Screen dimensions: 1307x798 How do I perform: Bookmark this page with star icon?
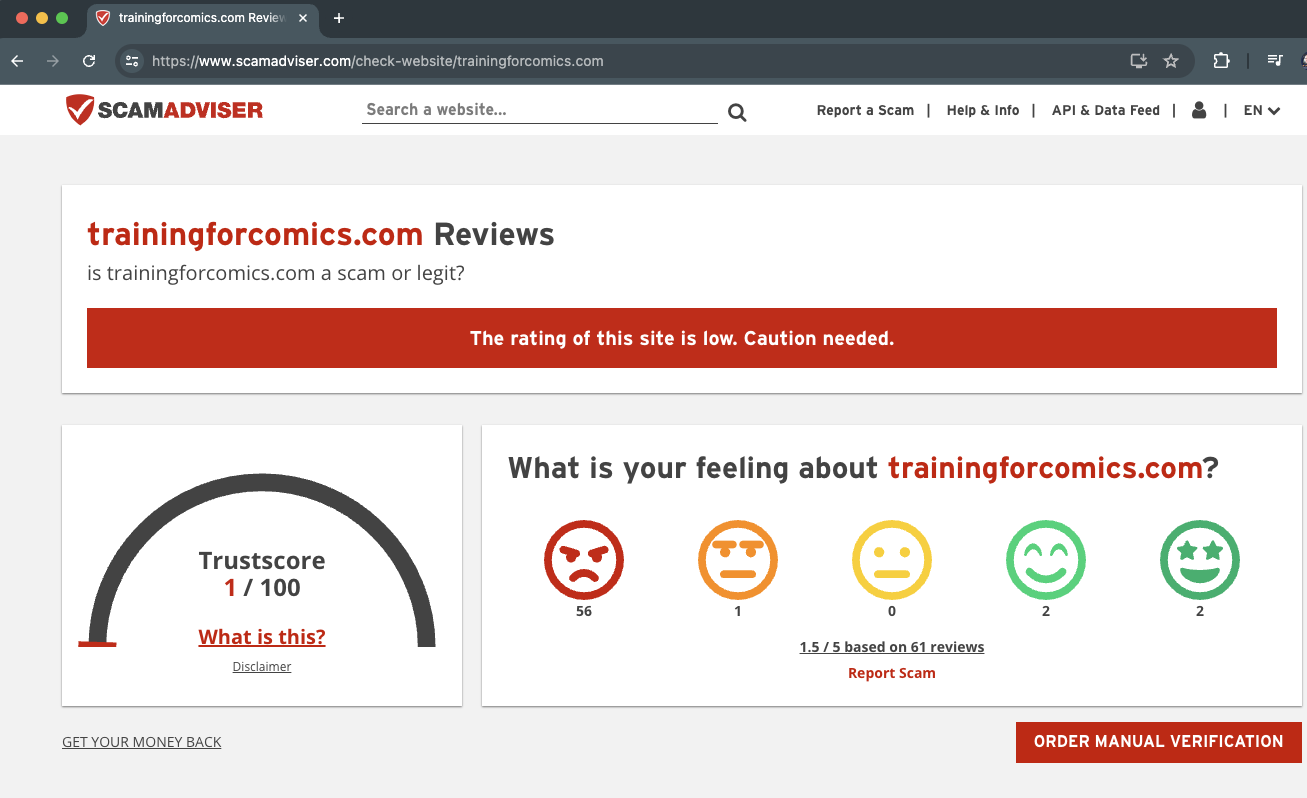(1171, 61)
